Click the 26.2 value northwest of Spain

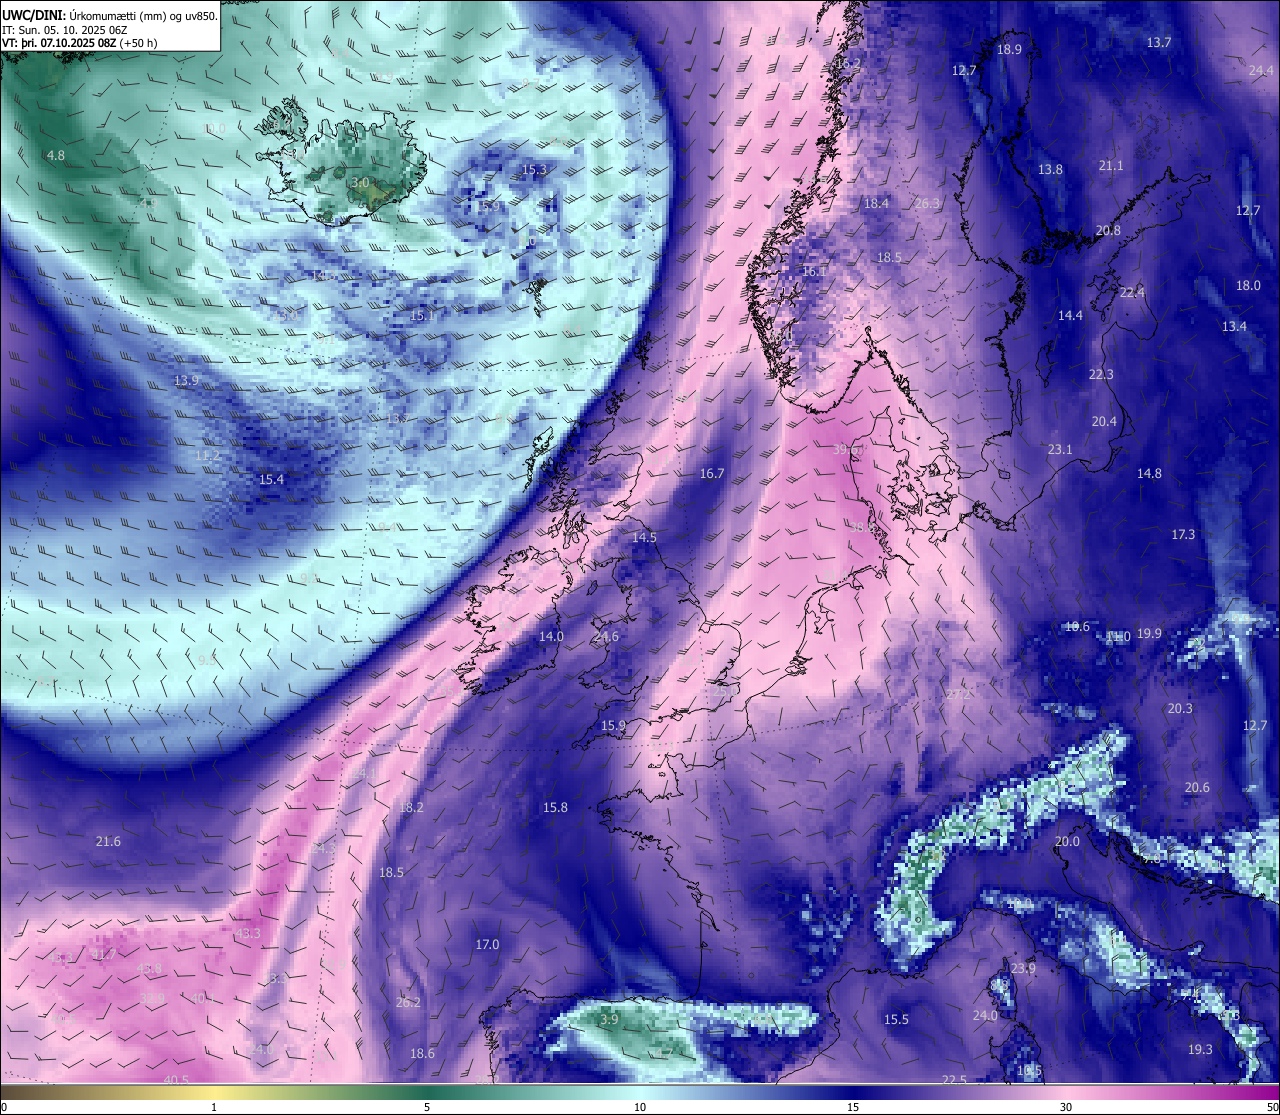(408, 1003)
